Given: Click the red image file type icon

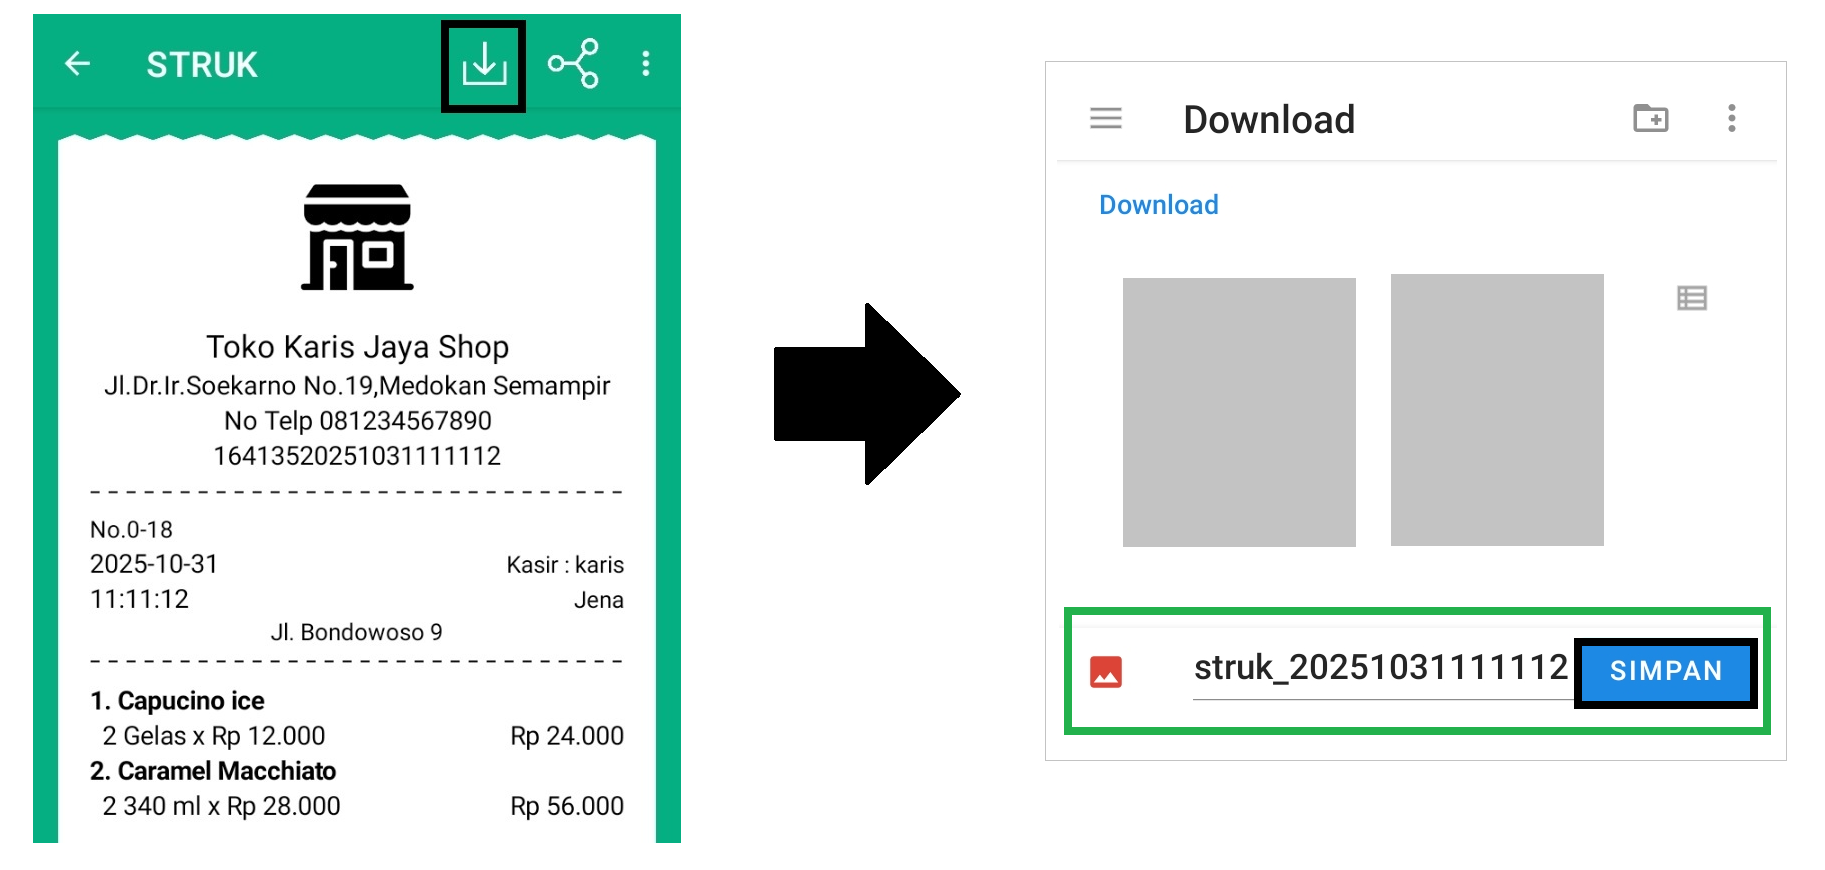Looking at the screenshot, I should coord(1106,672).
